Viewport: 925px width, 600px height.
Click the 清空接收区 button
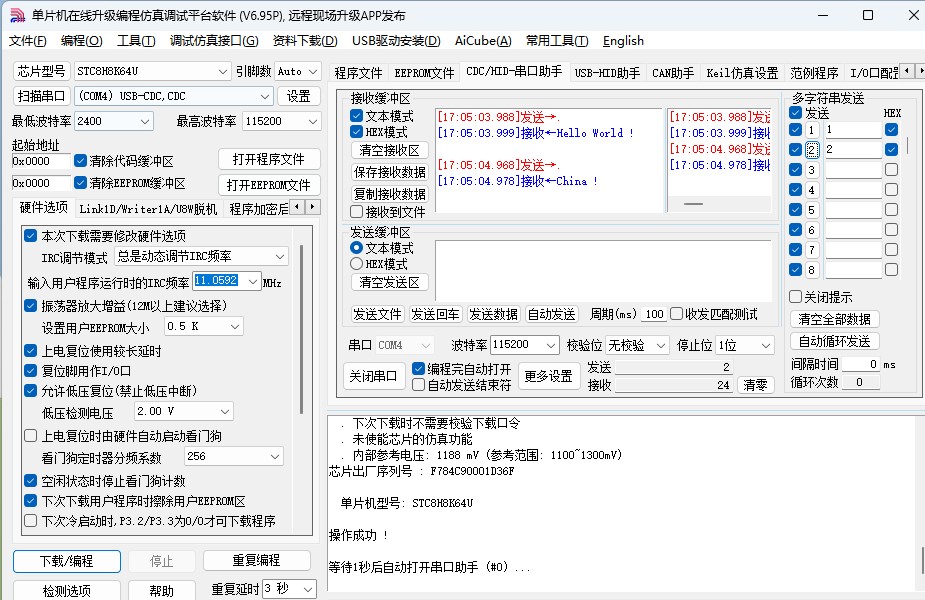[x=389, y=150]
